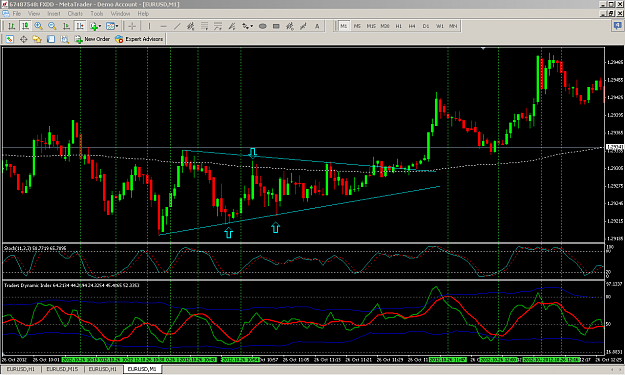
Task: Select the H1 timeframe button
Action: [399, 26]
